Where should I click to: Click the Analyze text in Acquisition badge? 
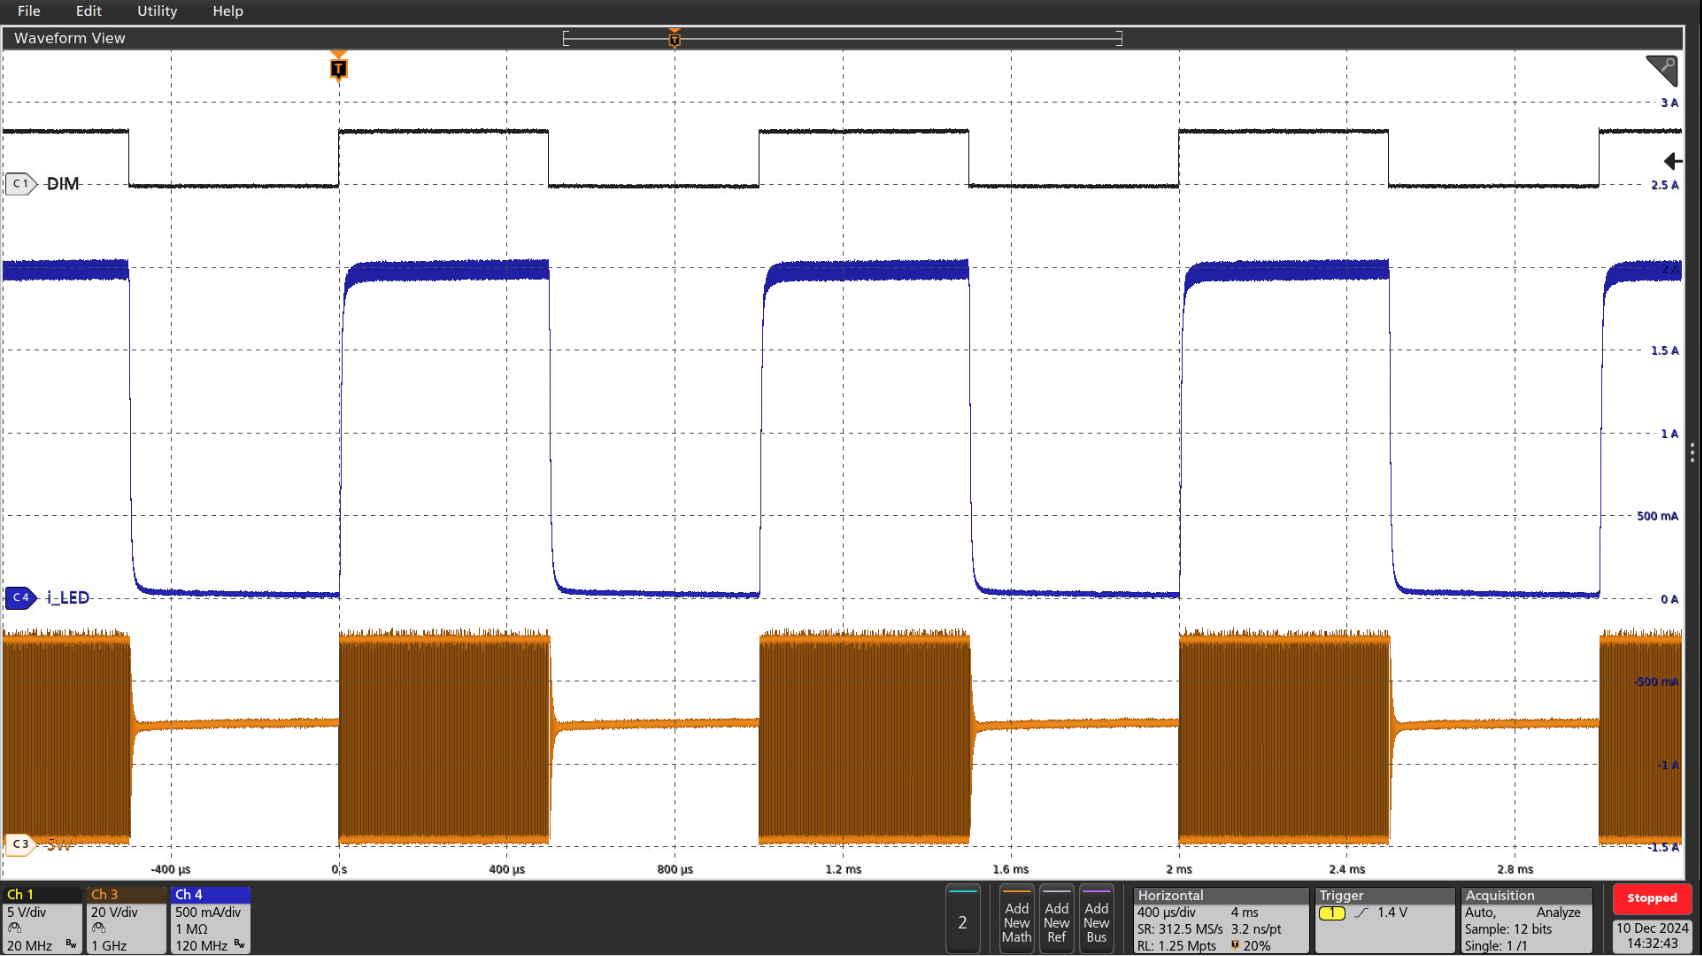[x=1558, y=913]
